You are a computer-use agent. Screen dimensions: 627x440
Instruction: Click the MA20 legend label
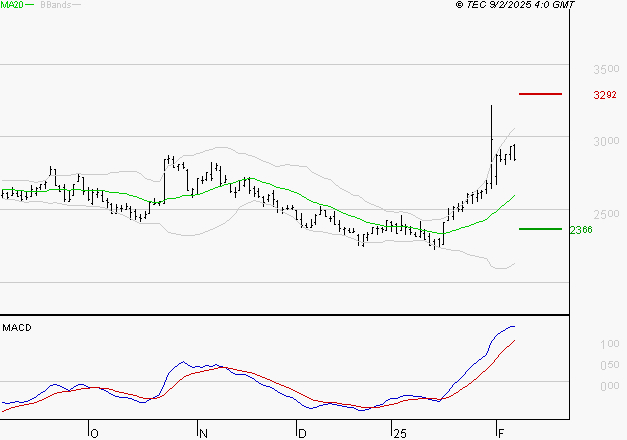click(12, 5)
